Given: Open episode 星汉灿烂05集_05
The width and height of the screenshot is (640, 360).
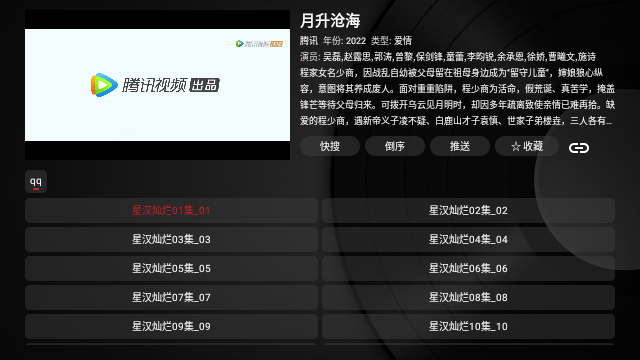Looking at the screenshot, I should coord(171,269).
